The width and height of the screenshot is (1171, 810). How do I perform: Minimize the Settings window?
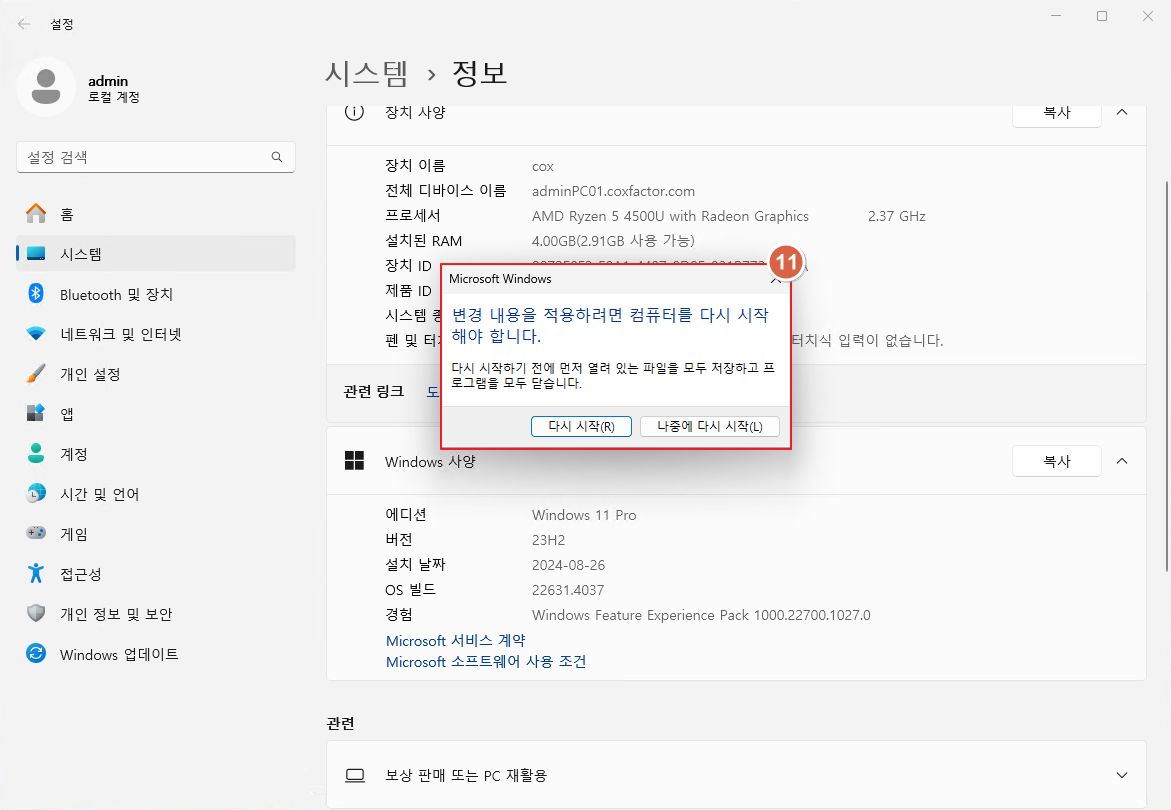[1056, 16]
